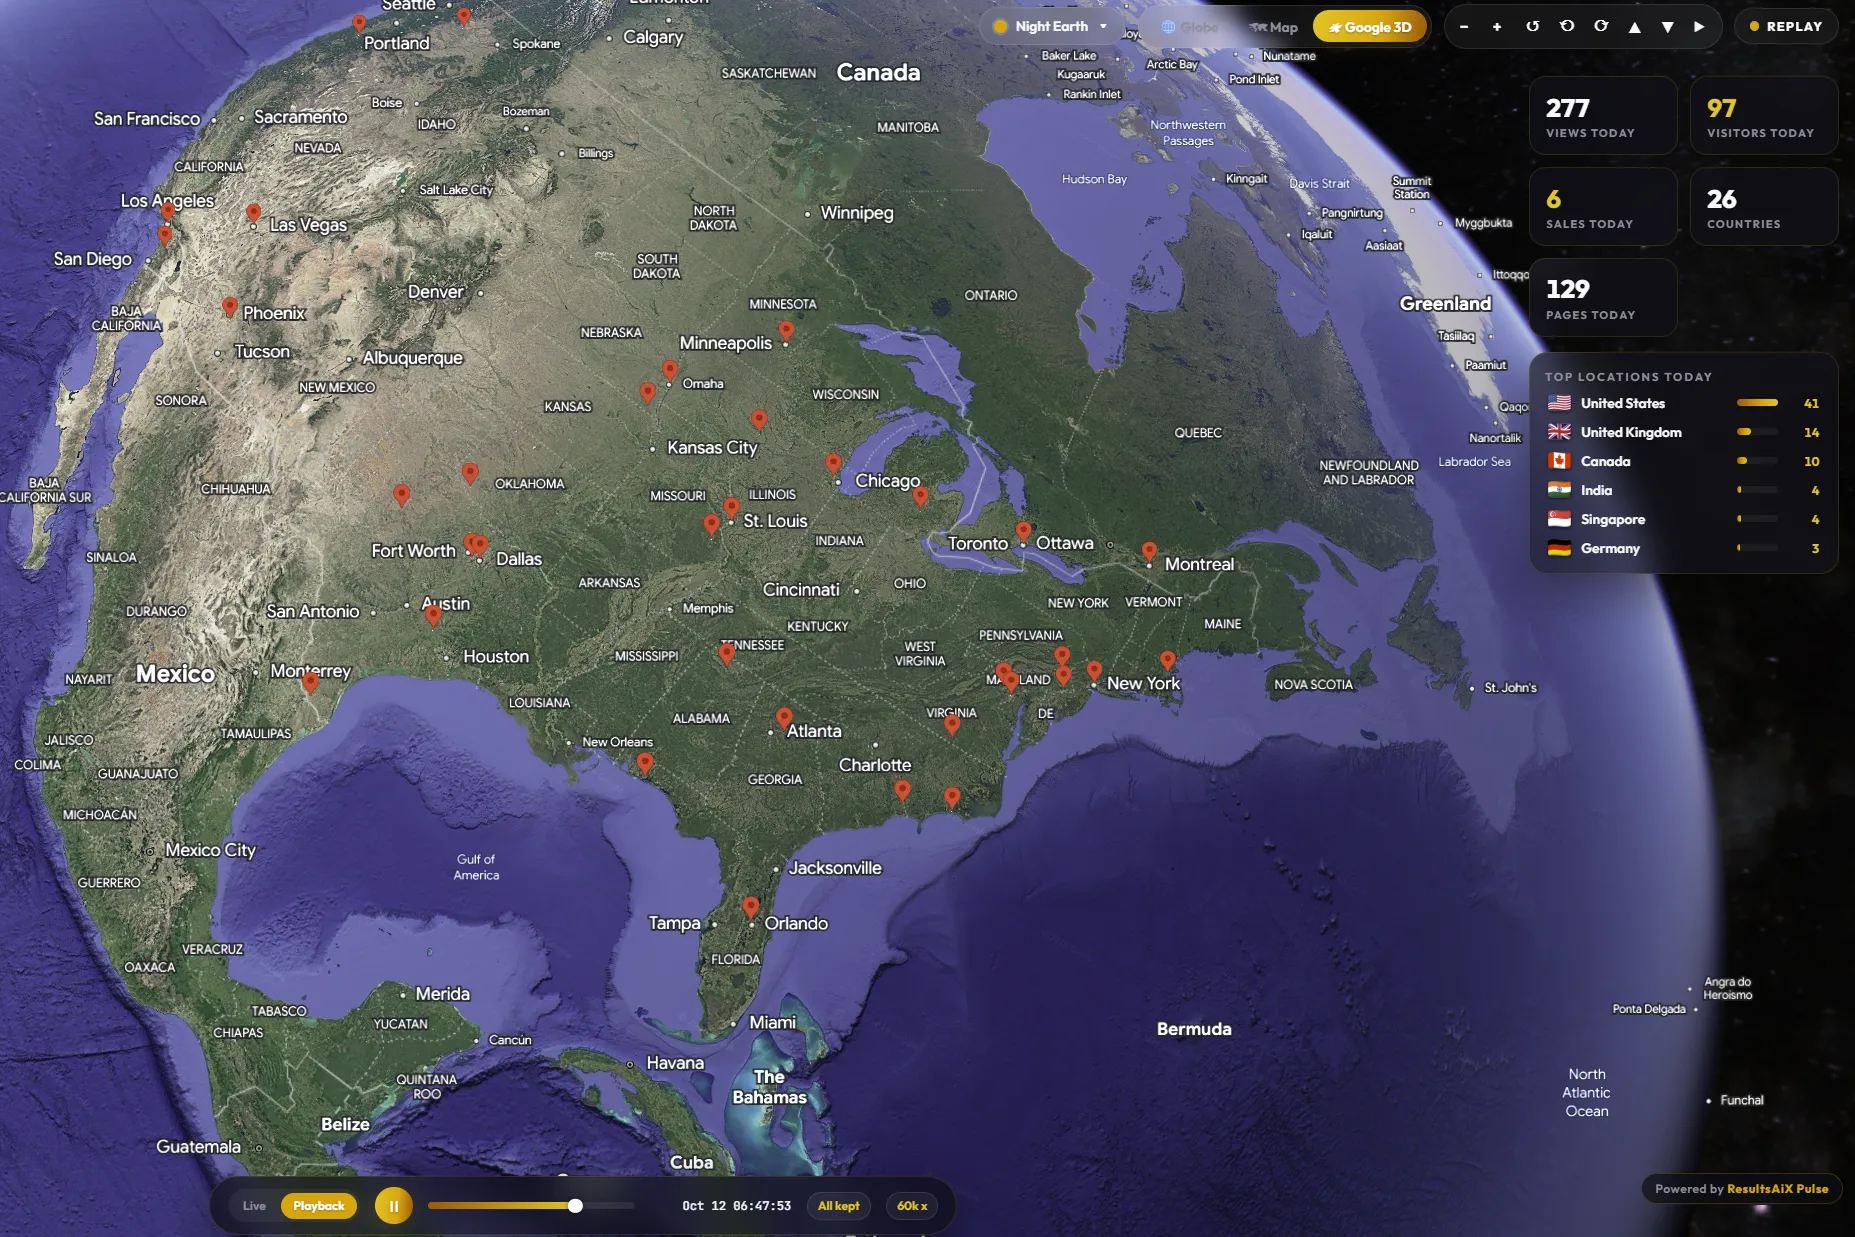Switch to Globe view
The height and width of the screenshot is (1237, 1855).
1189,27
